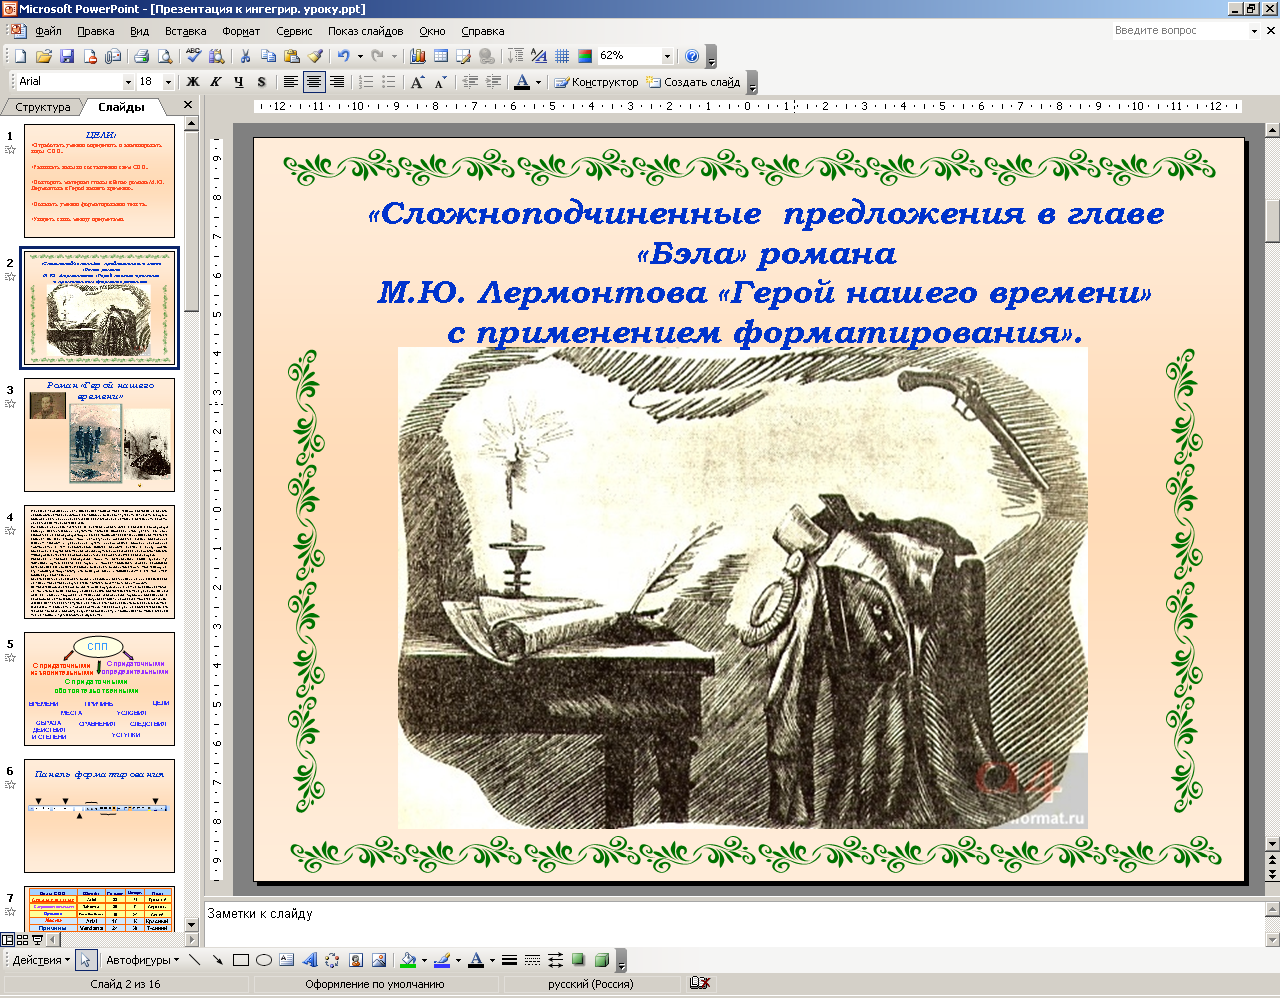1280x998 pixels.
Task: Open the font color dropdown in formatting toolbar
Action: [x=538, y=82]
